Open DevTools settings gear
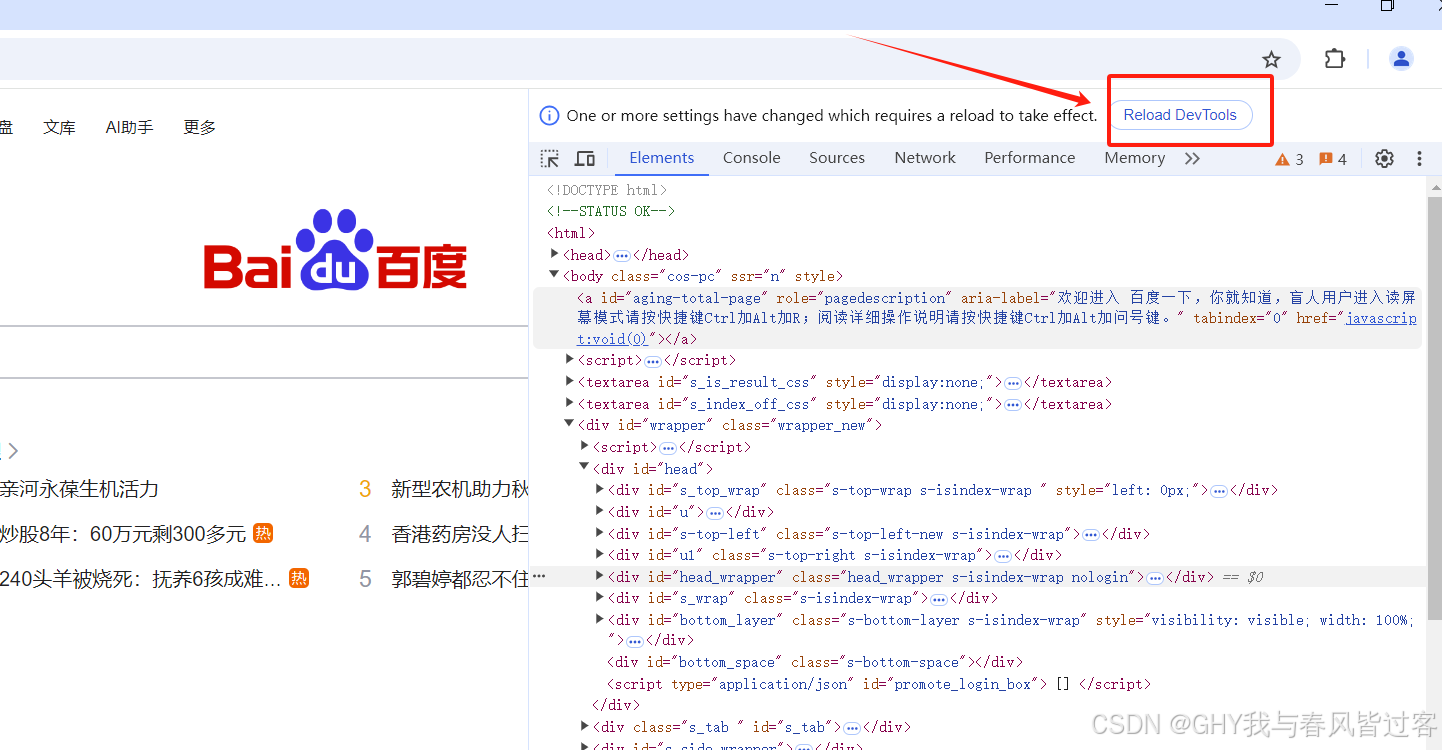 pyautogui.click(x=1384, y=158)
